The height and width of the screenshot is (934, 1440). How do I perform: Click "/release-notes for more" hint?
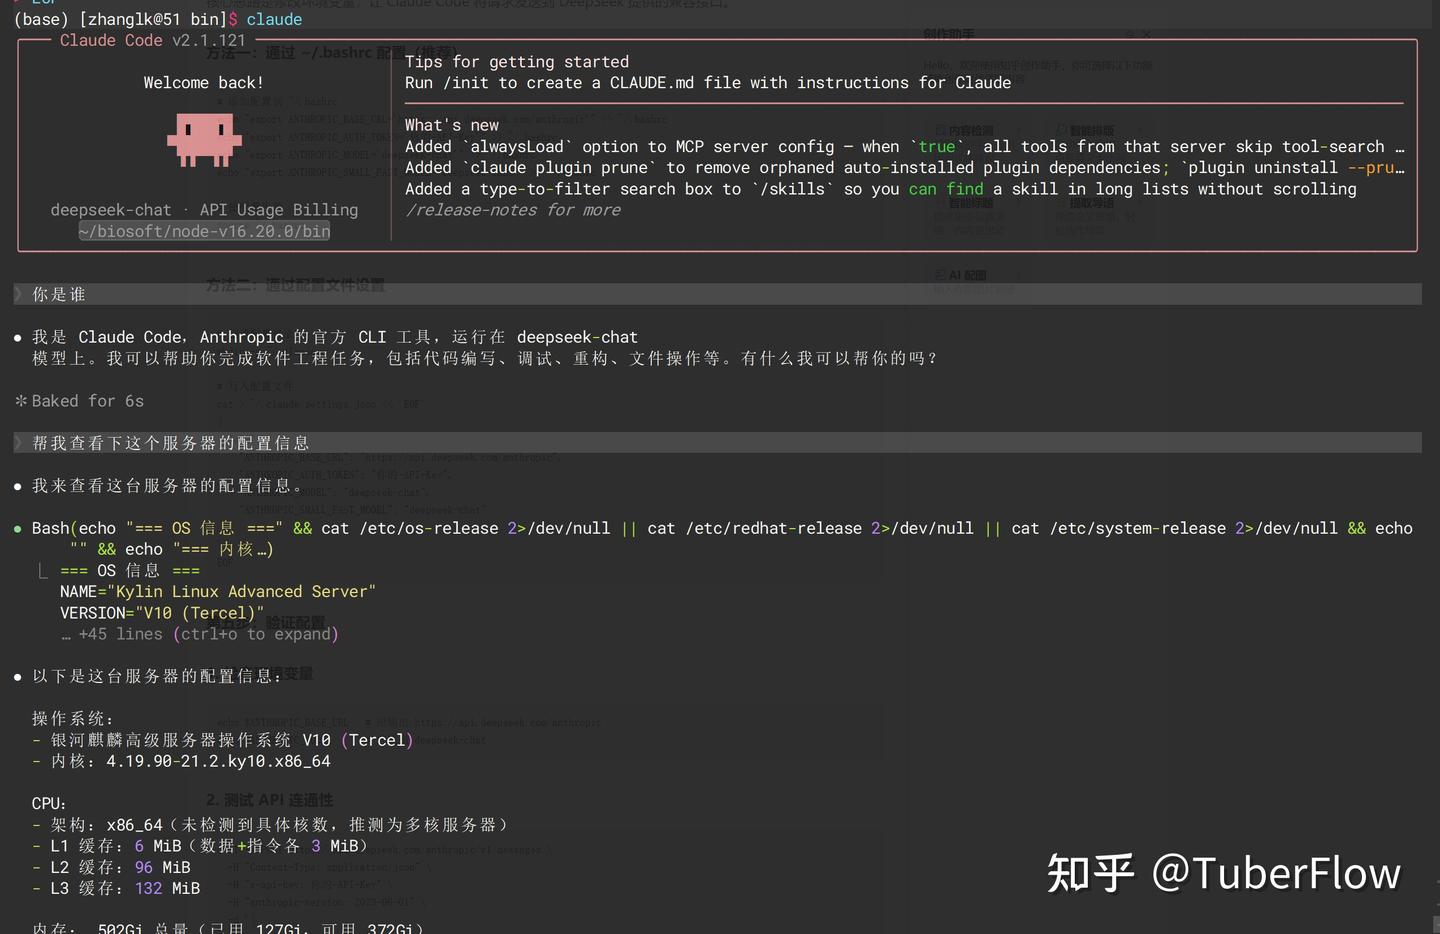[512, 210]
